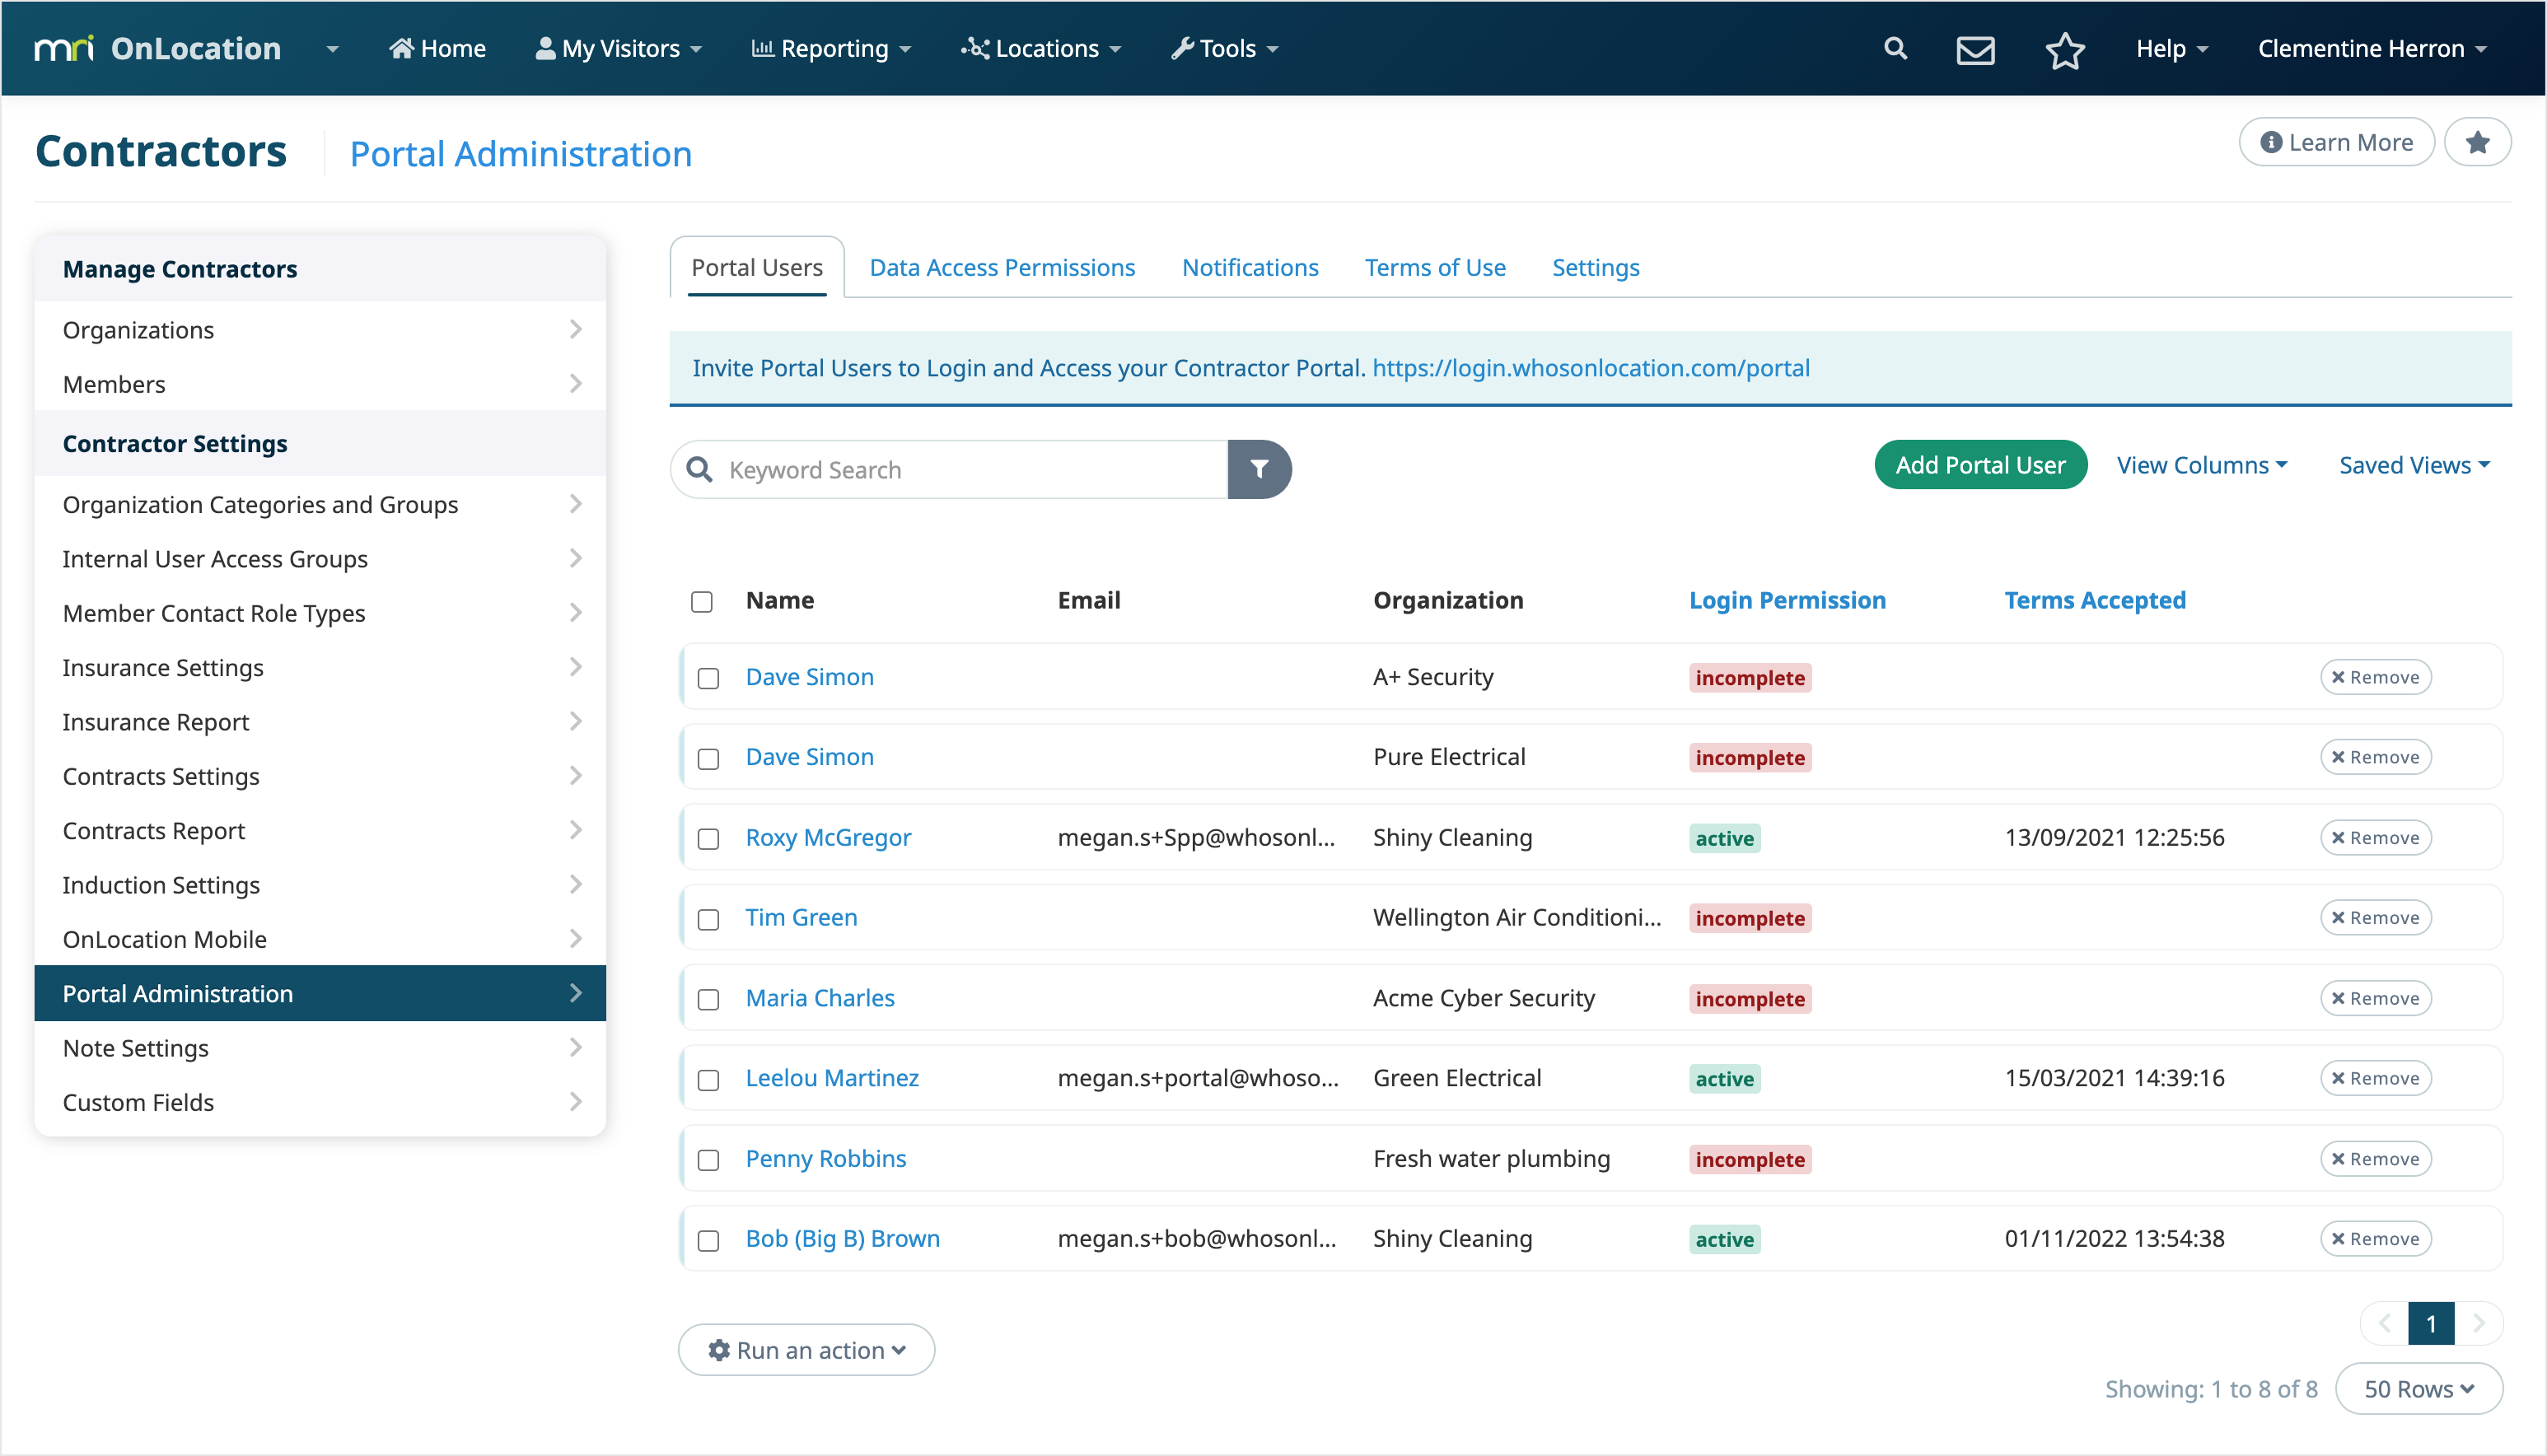Image resolution: width=2547 pixels, height=1456 pixels.
Task: Open Insurance Settings in sidebar
Action: (320, 667)
